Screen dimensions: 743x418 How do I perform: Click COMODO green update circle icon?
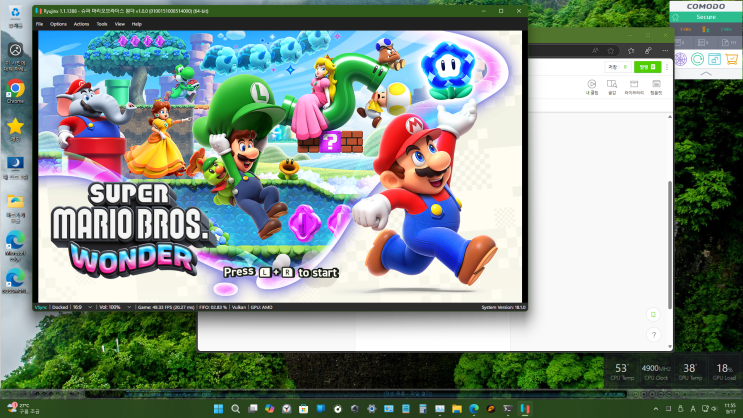point(698,59)
